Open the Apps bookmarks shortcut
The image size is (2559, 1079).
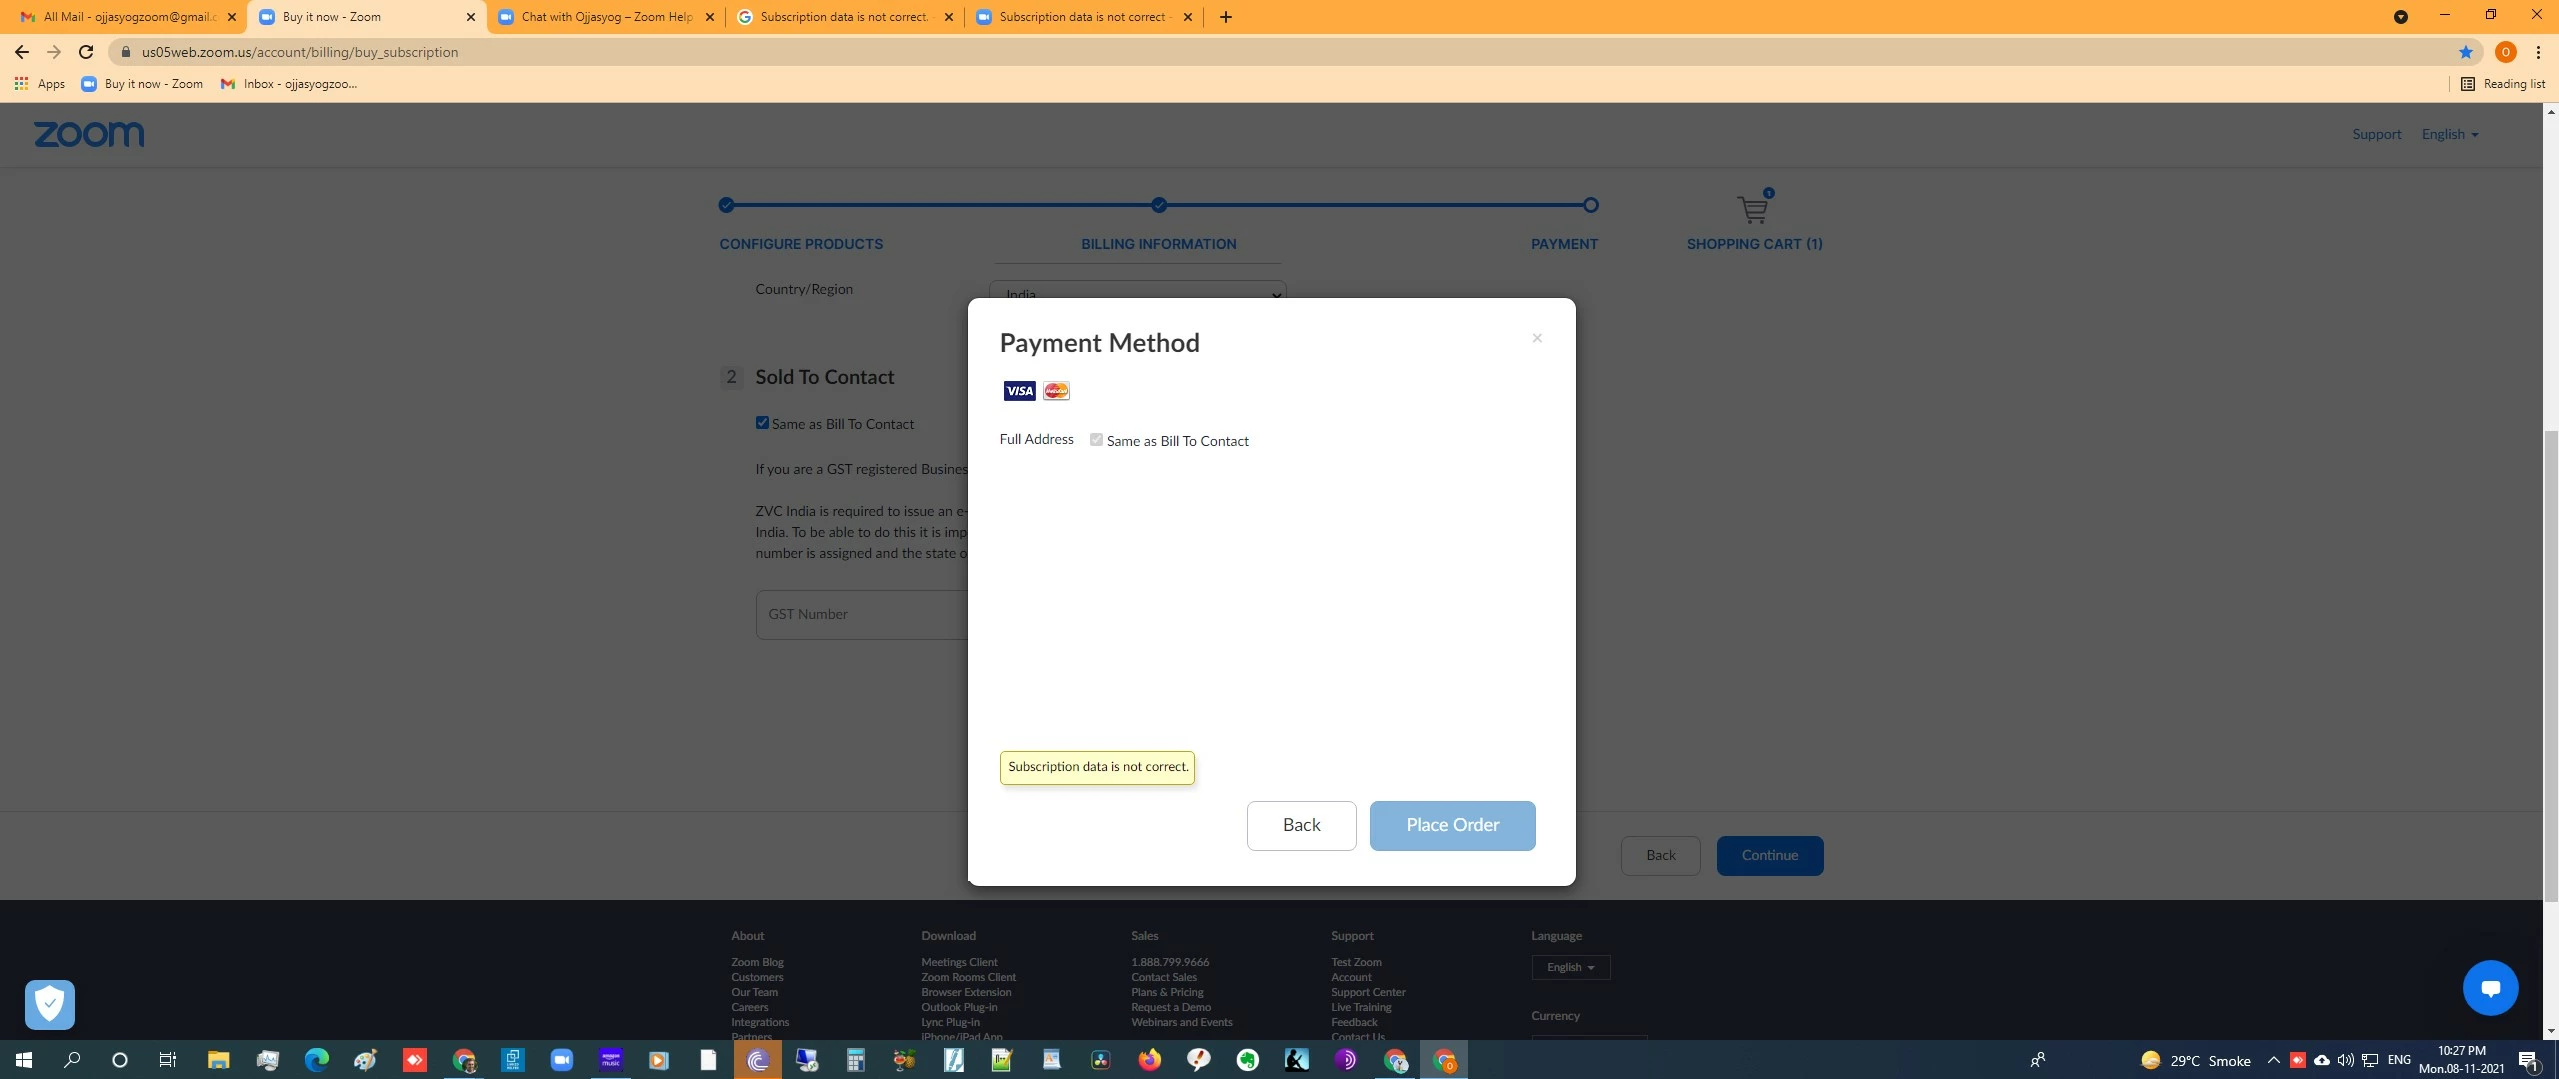pyautogui.click(x=40, y=84)
